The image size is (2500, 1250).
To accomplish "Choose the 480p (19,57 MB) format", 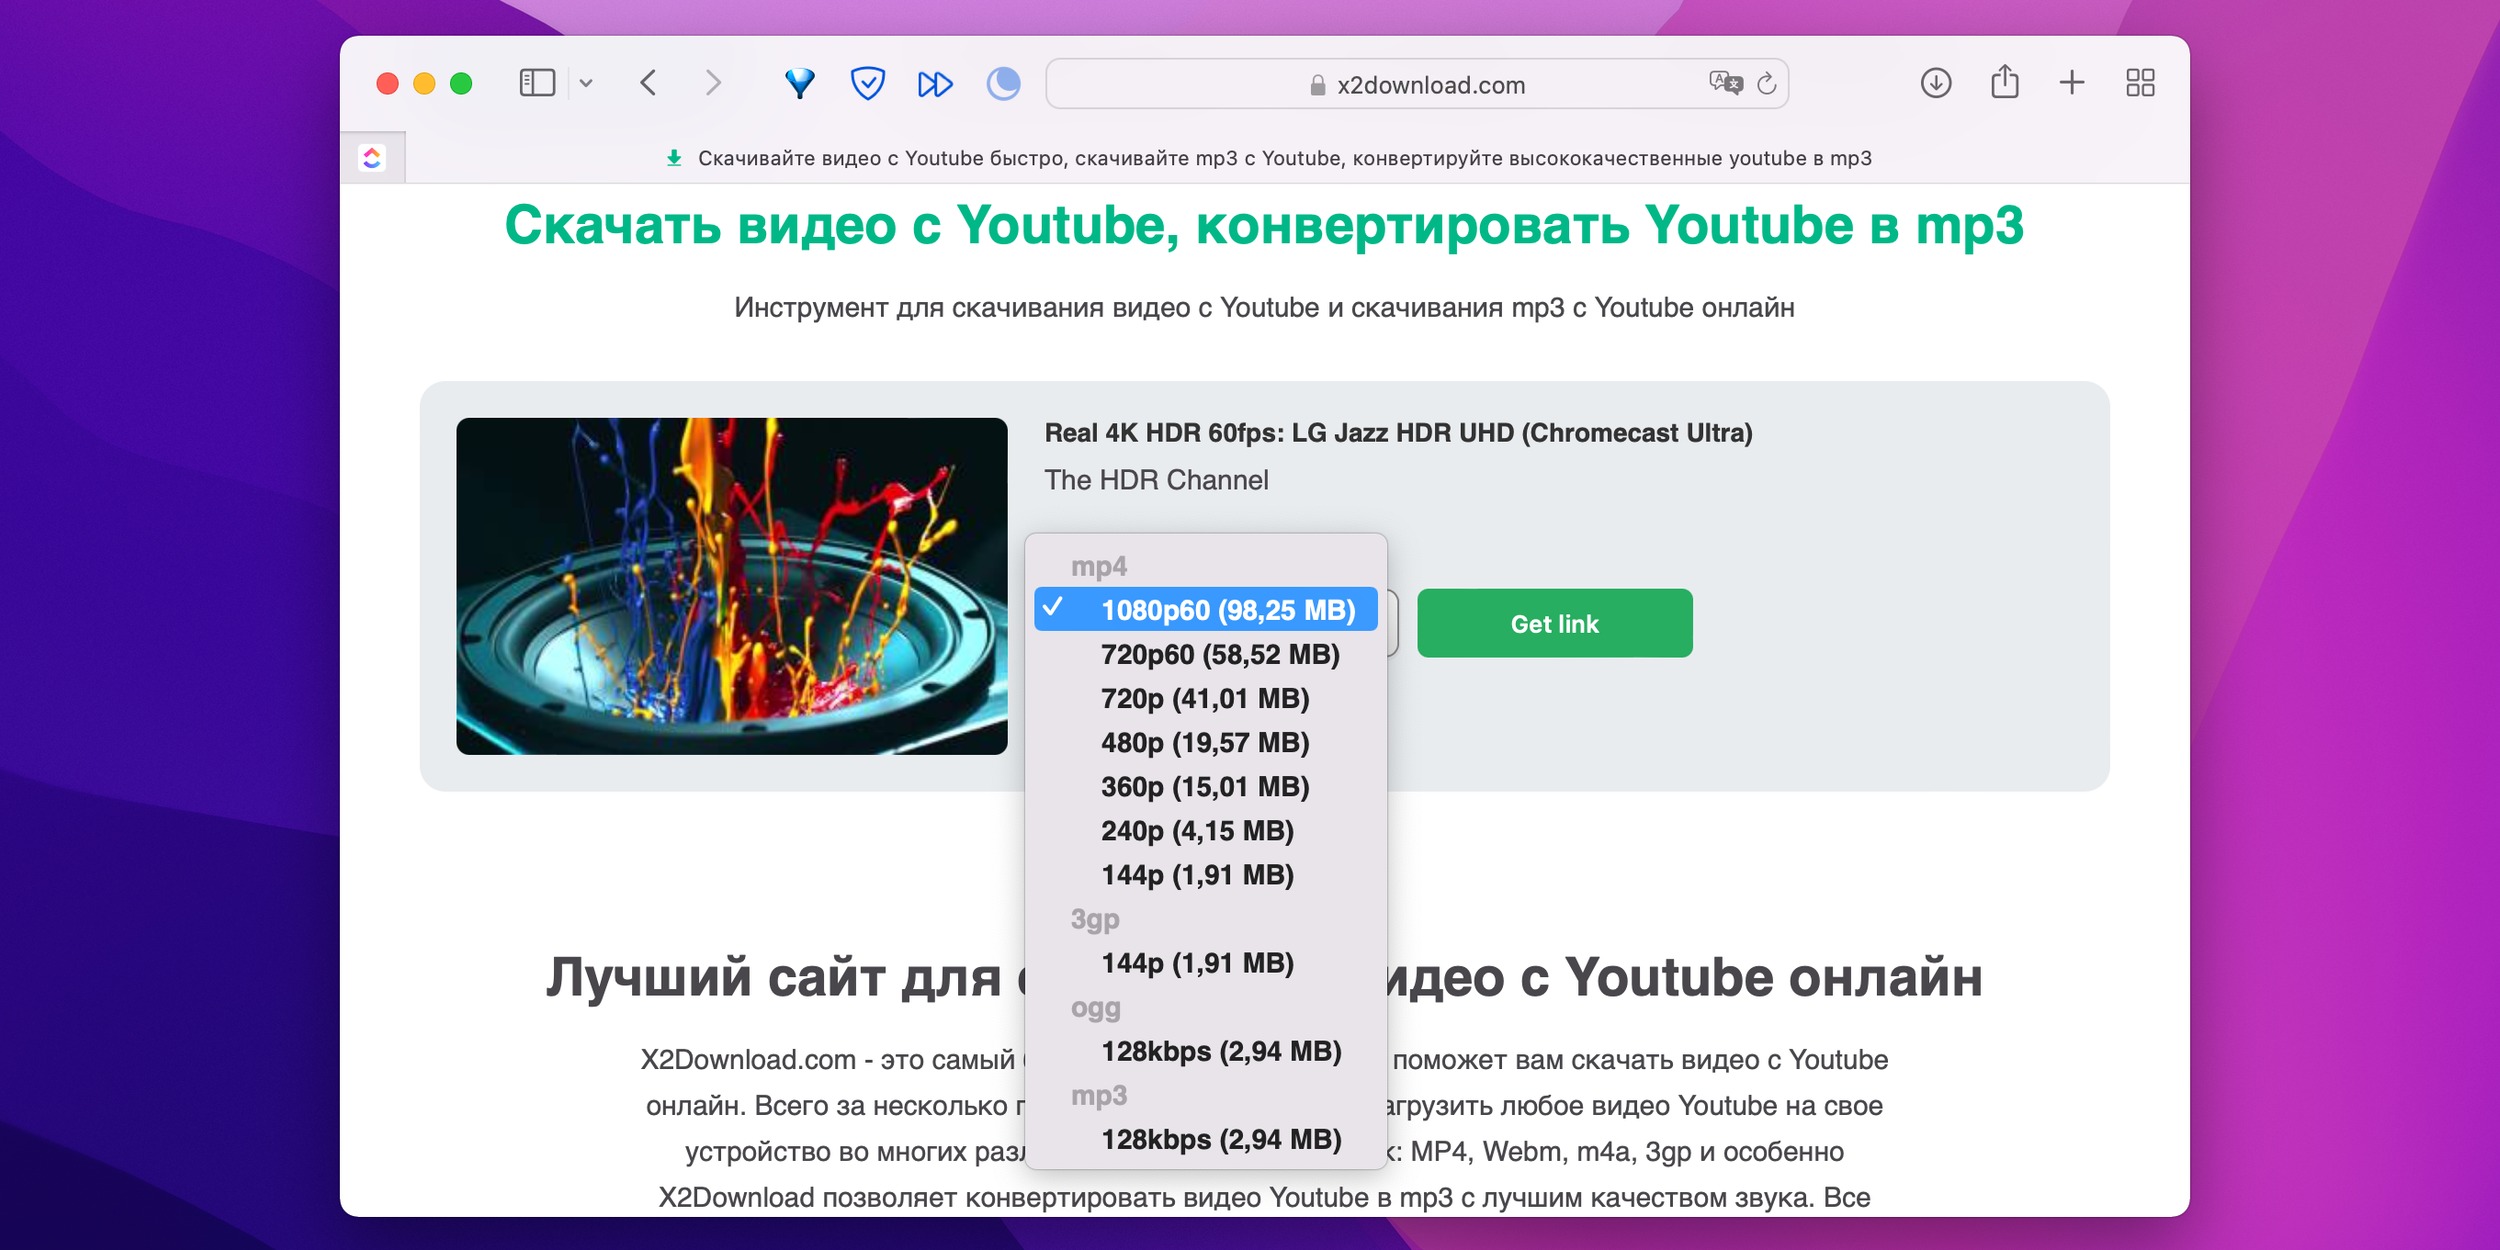I will point(1204,743).
